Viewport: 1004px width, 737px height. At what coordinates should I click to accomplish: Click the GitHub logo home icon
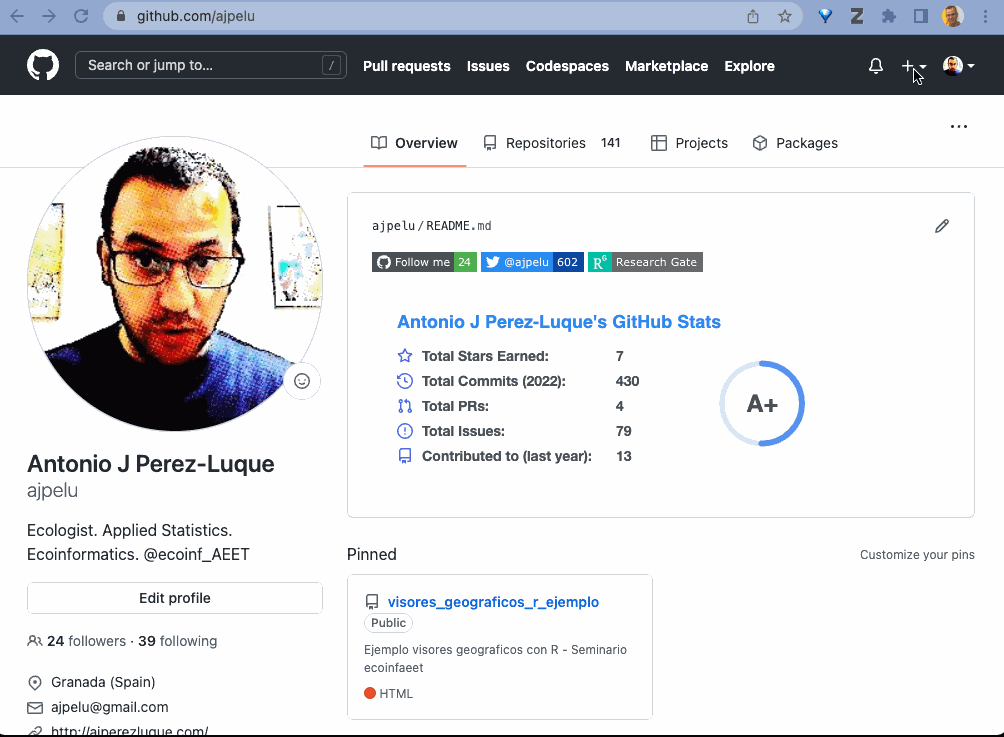(x=43, y=66)
